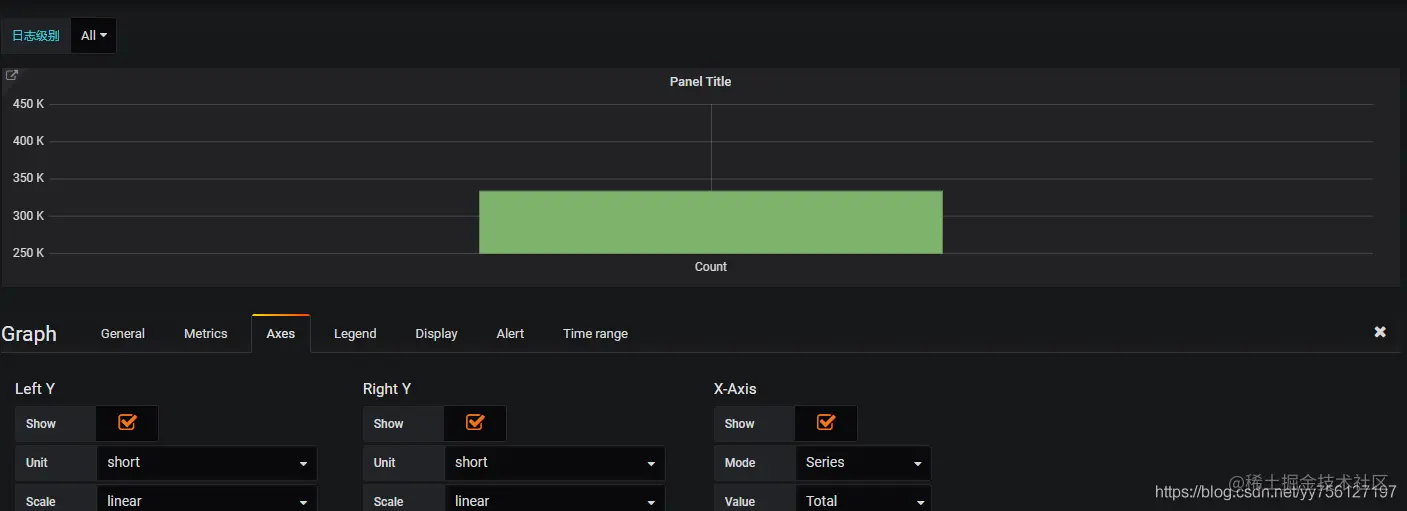Click the 350 K y-axis label
This screenshot has width=1407, height=511.
tap(28, 178)
